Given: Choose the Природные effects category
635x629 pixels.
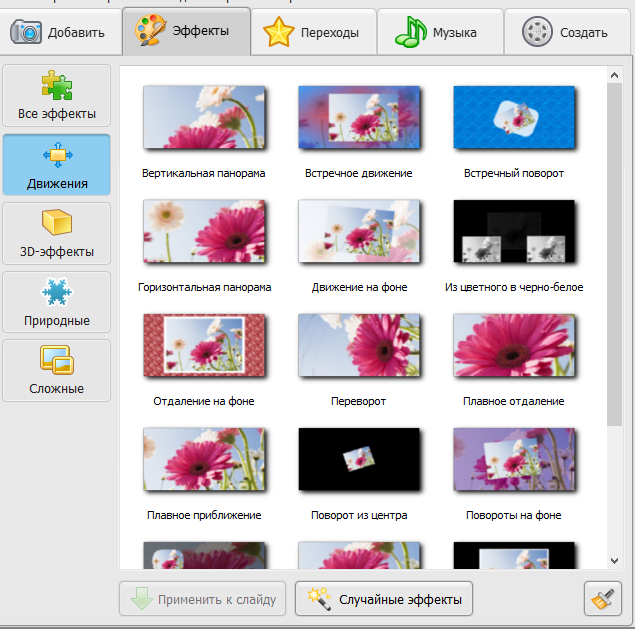Looking at the screenshot, I should point(57,302).
